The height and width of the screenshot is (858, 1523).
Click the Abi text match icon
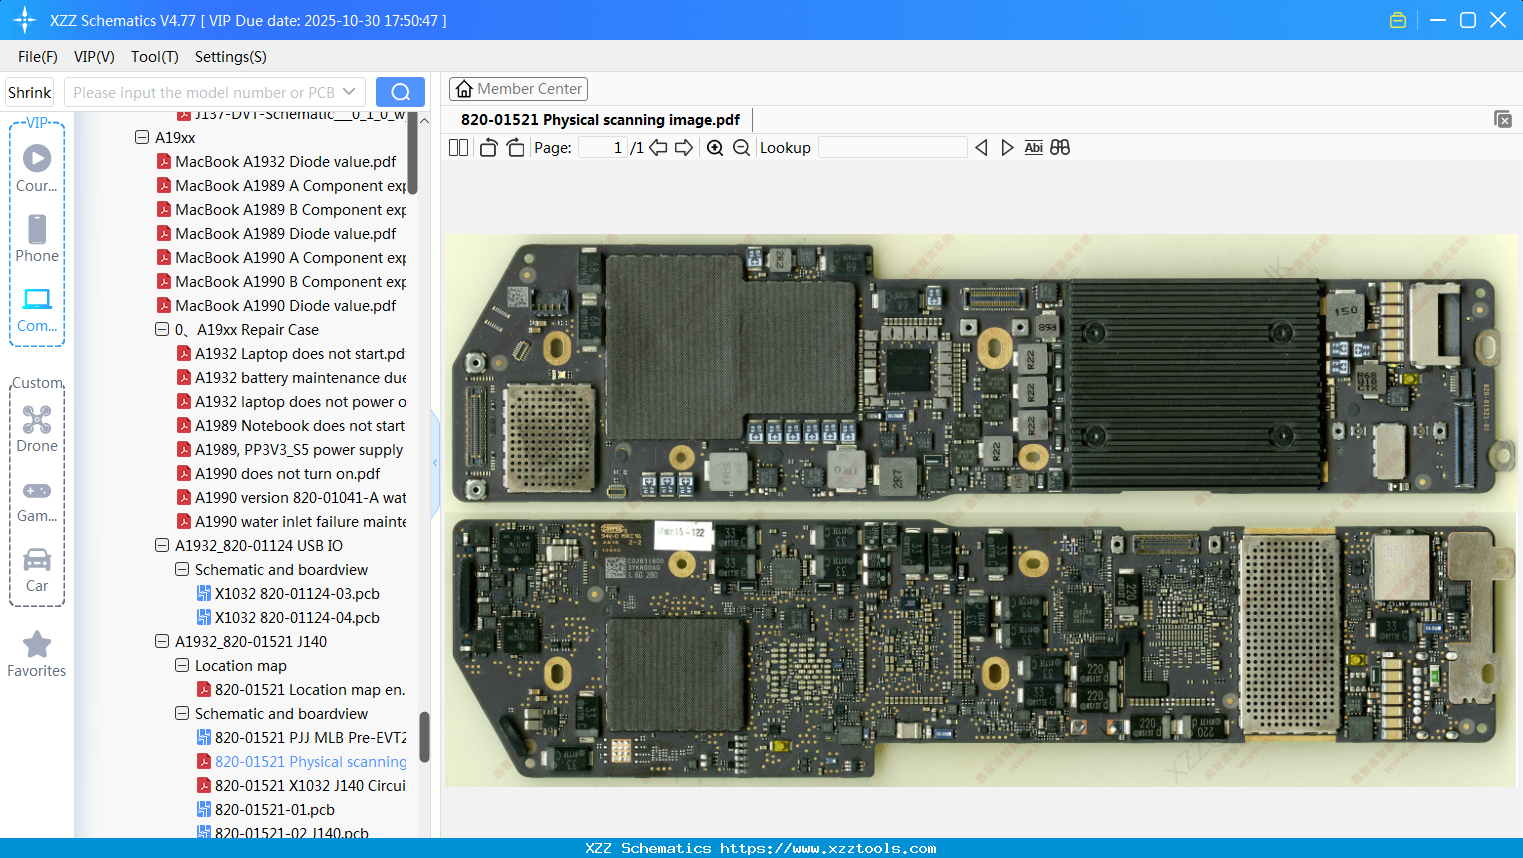tap(1034, 148)
